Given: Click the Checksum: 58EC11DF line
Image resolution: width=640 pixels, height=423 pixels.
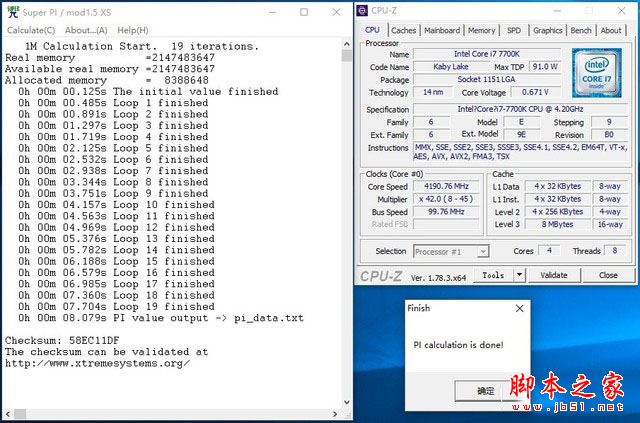Looking at the screenshot, I should (x=62, y=340).
